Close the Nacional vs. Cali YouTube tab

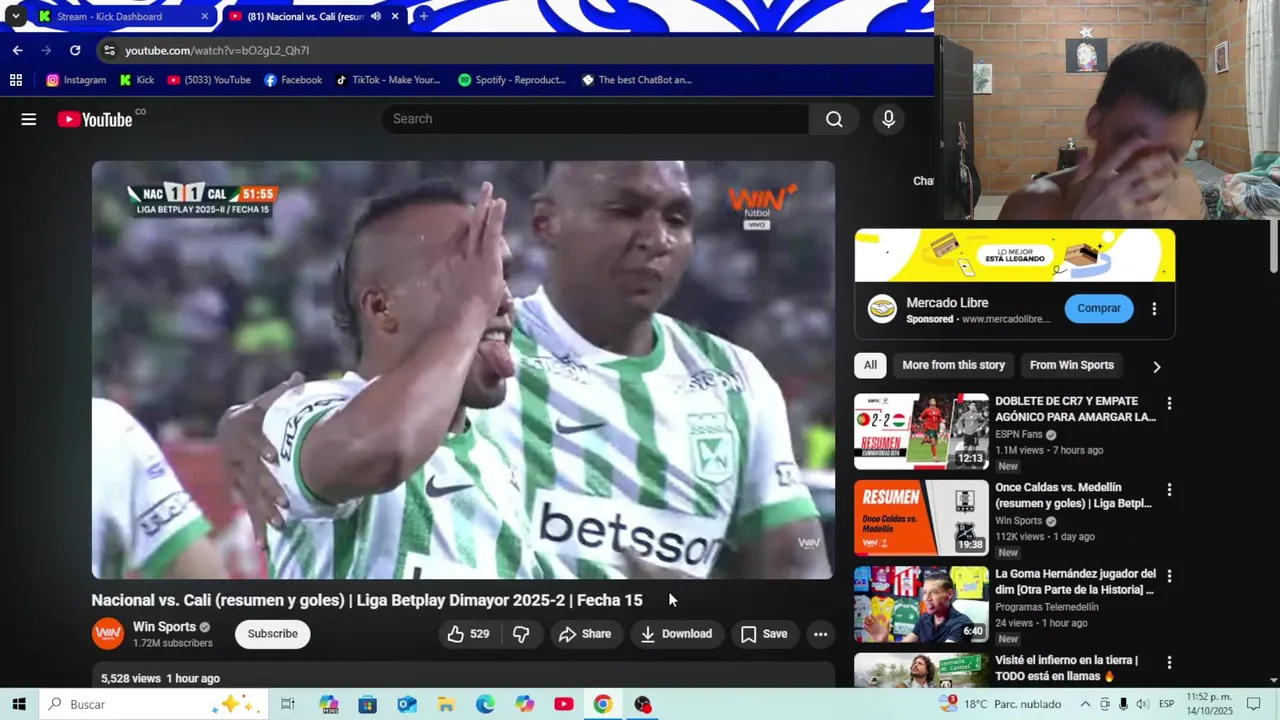coord(395,16)
